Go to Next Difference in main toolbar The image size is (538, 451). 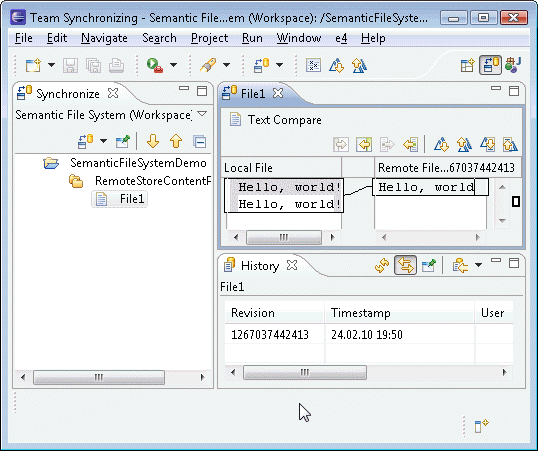(337, 65)
